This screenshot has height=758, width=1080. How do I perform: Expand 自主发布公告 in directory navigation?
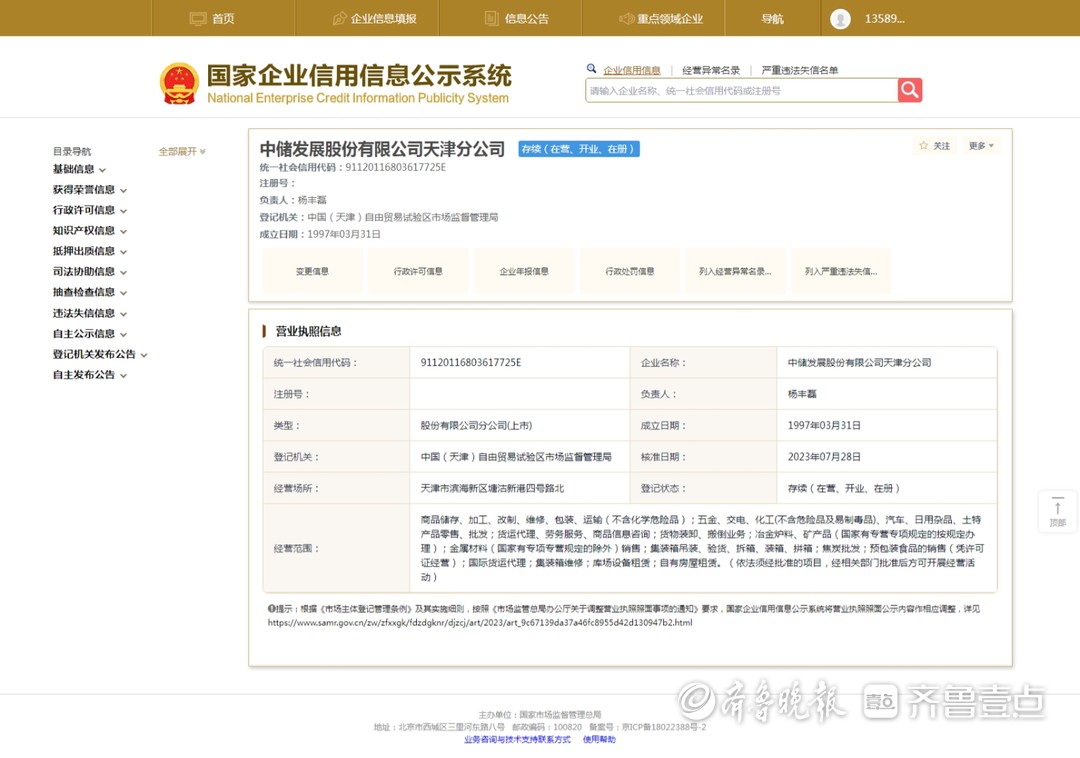[90, 375]
